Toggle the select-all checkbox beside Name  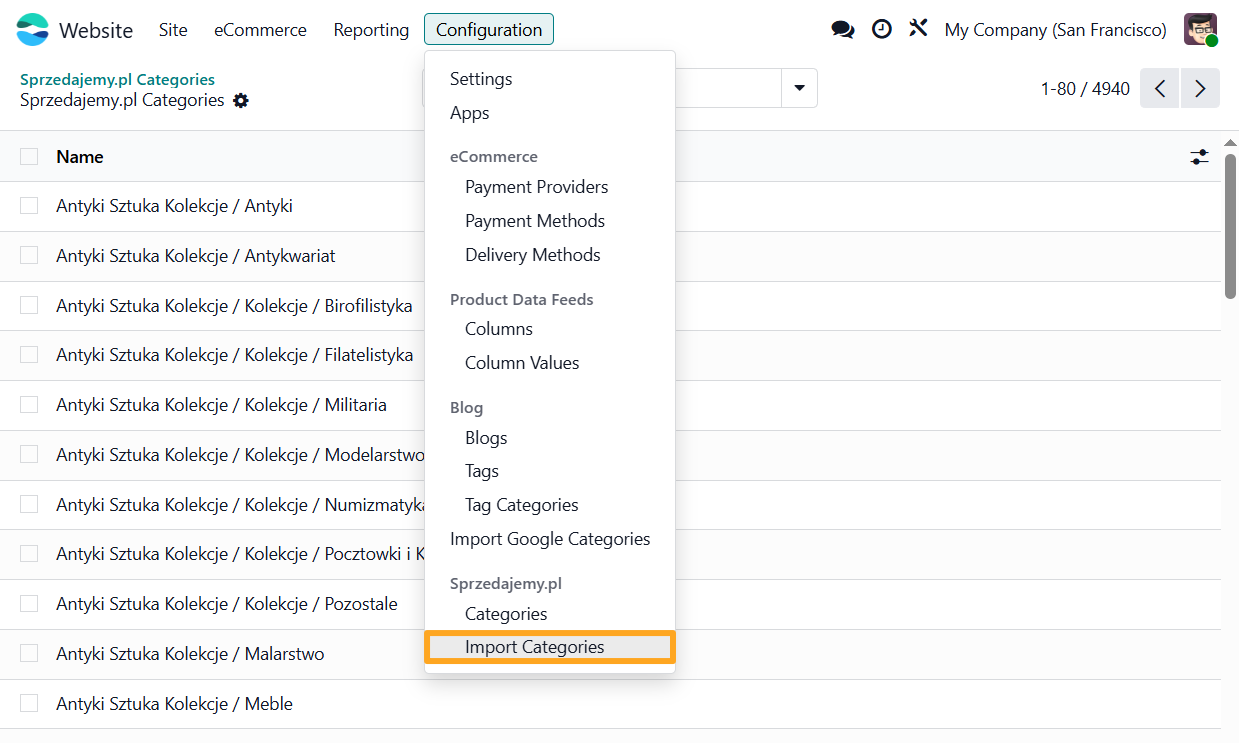point(29,156)
